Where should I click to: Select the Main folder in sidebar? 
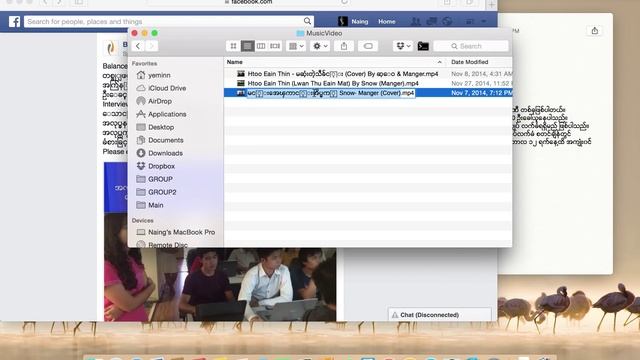pyautogui.click(x=150, y=205)
